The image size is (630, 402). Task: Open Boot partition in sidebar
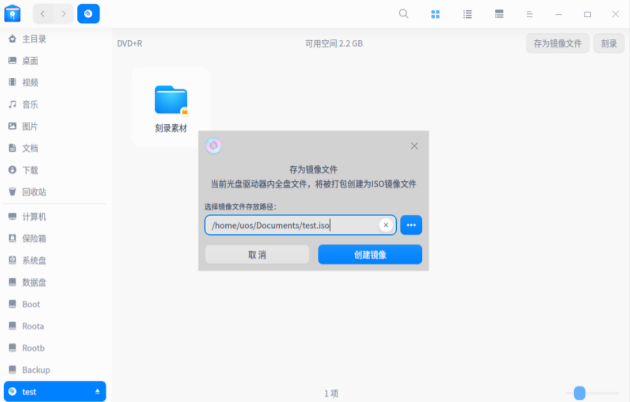coord(55,304)
